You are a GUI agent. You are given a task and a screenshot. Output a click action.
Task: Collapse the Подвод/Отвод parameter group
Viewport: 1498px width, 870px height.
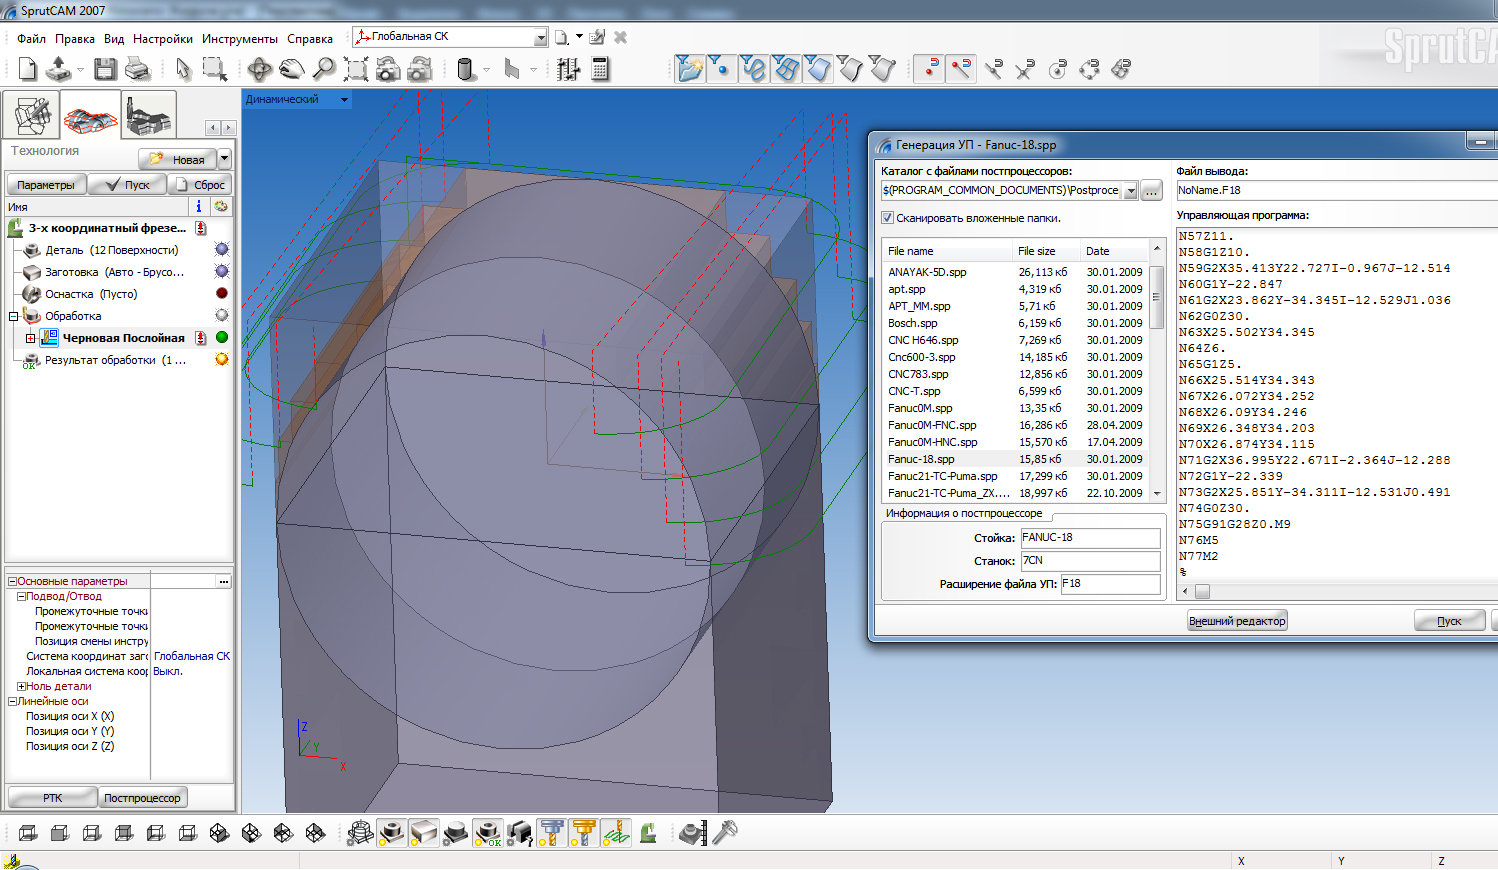21,596
